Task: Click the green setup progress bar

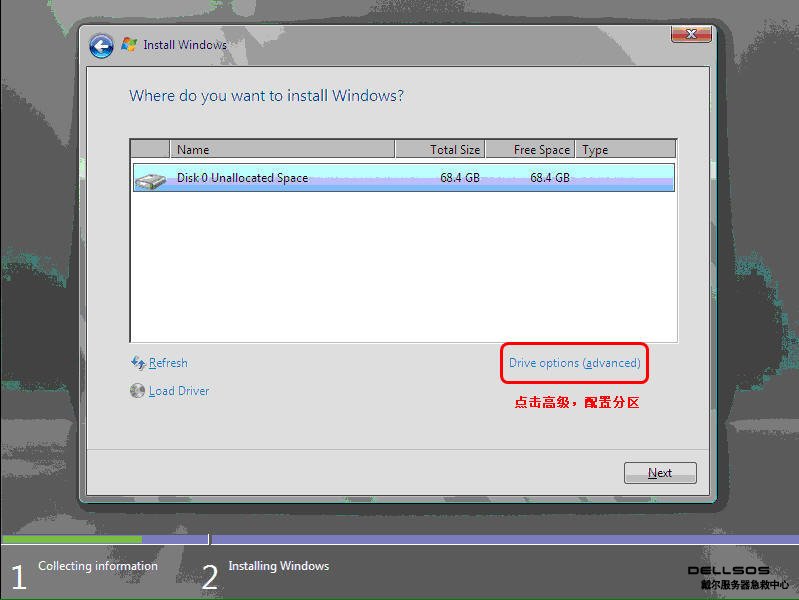Action: tap(72, 539)
